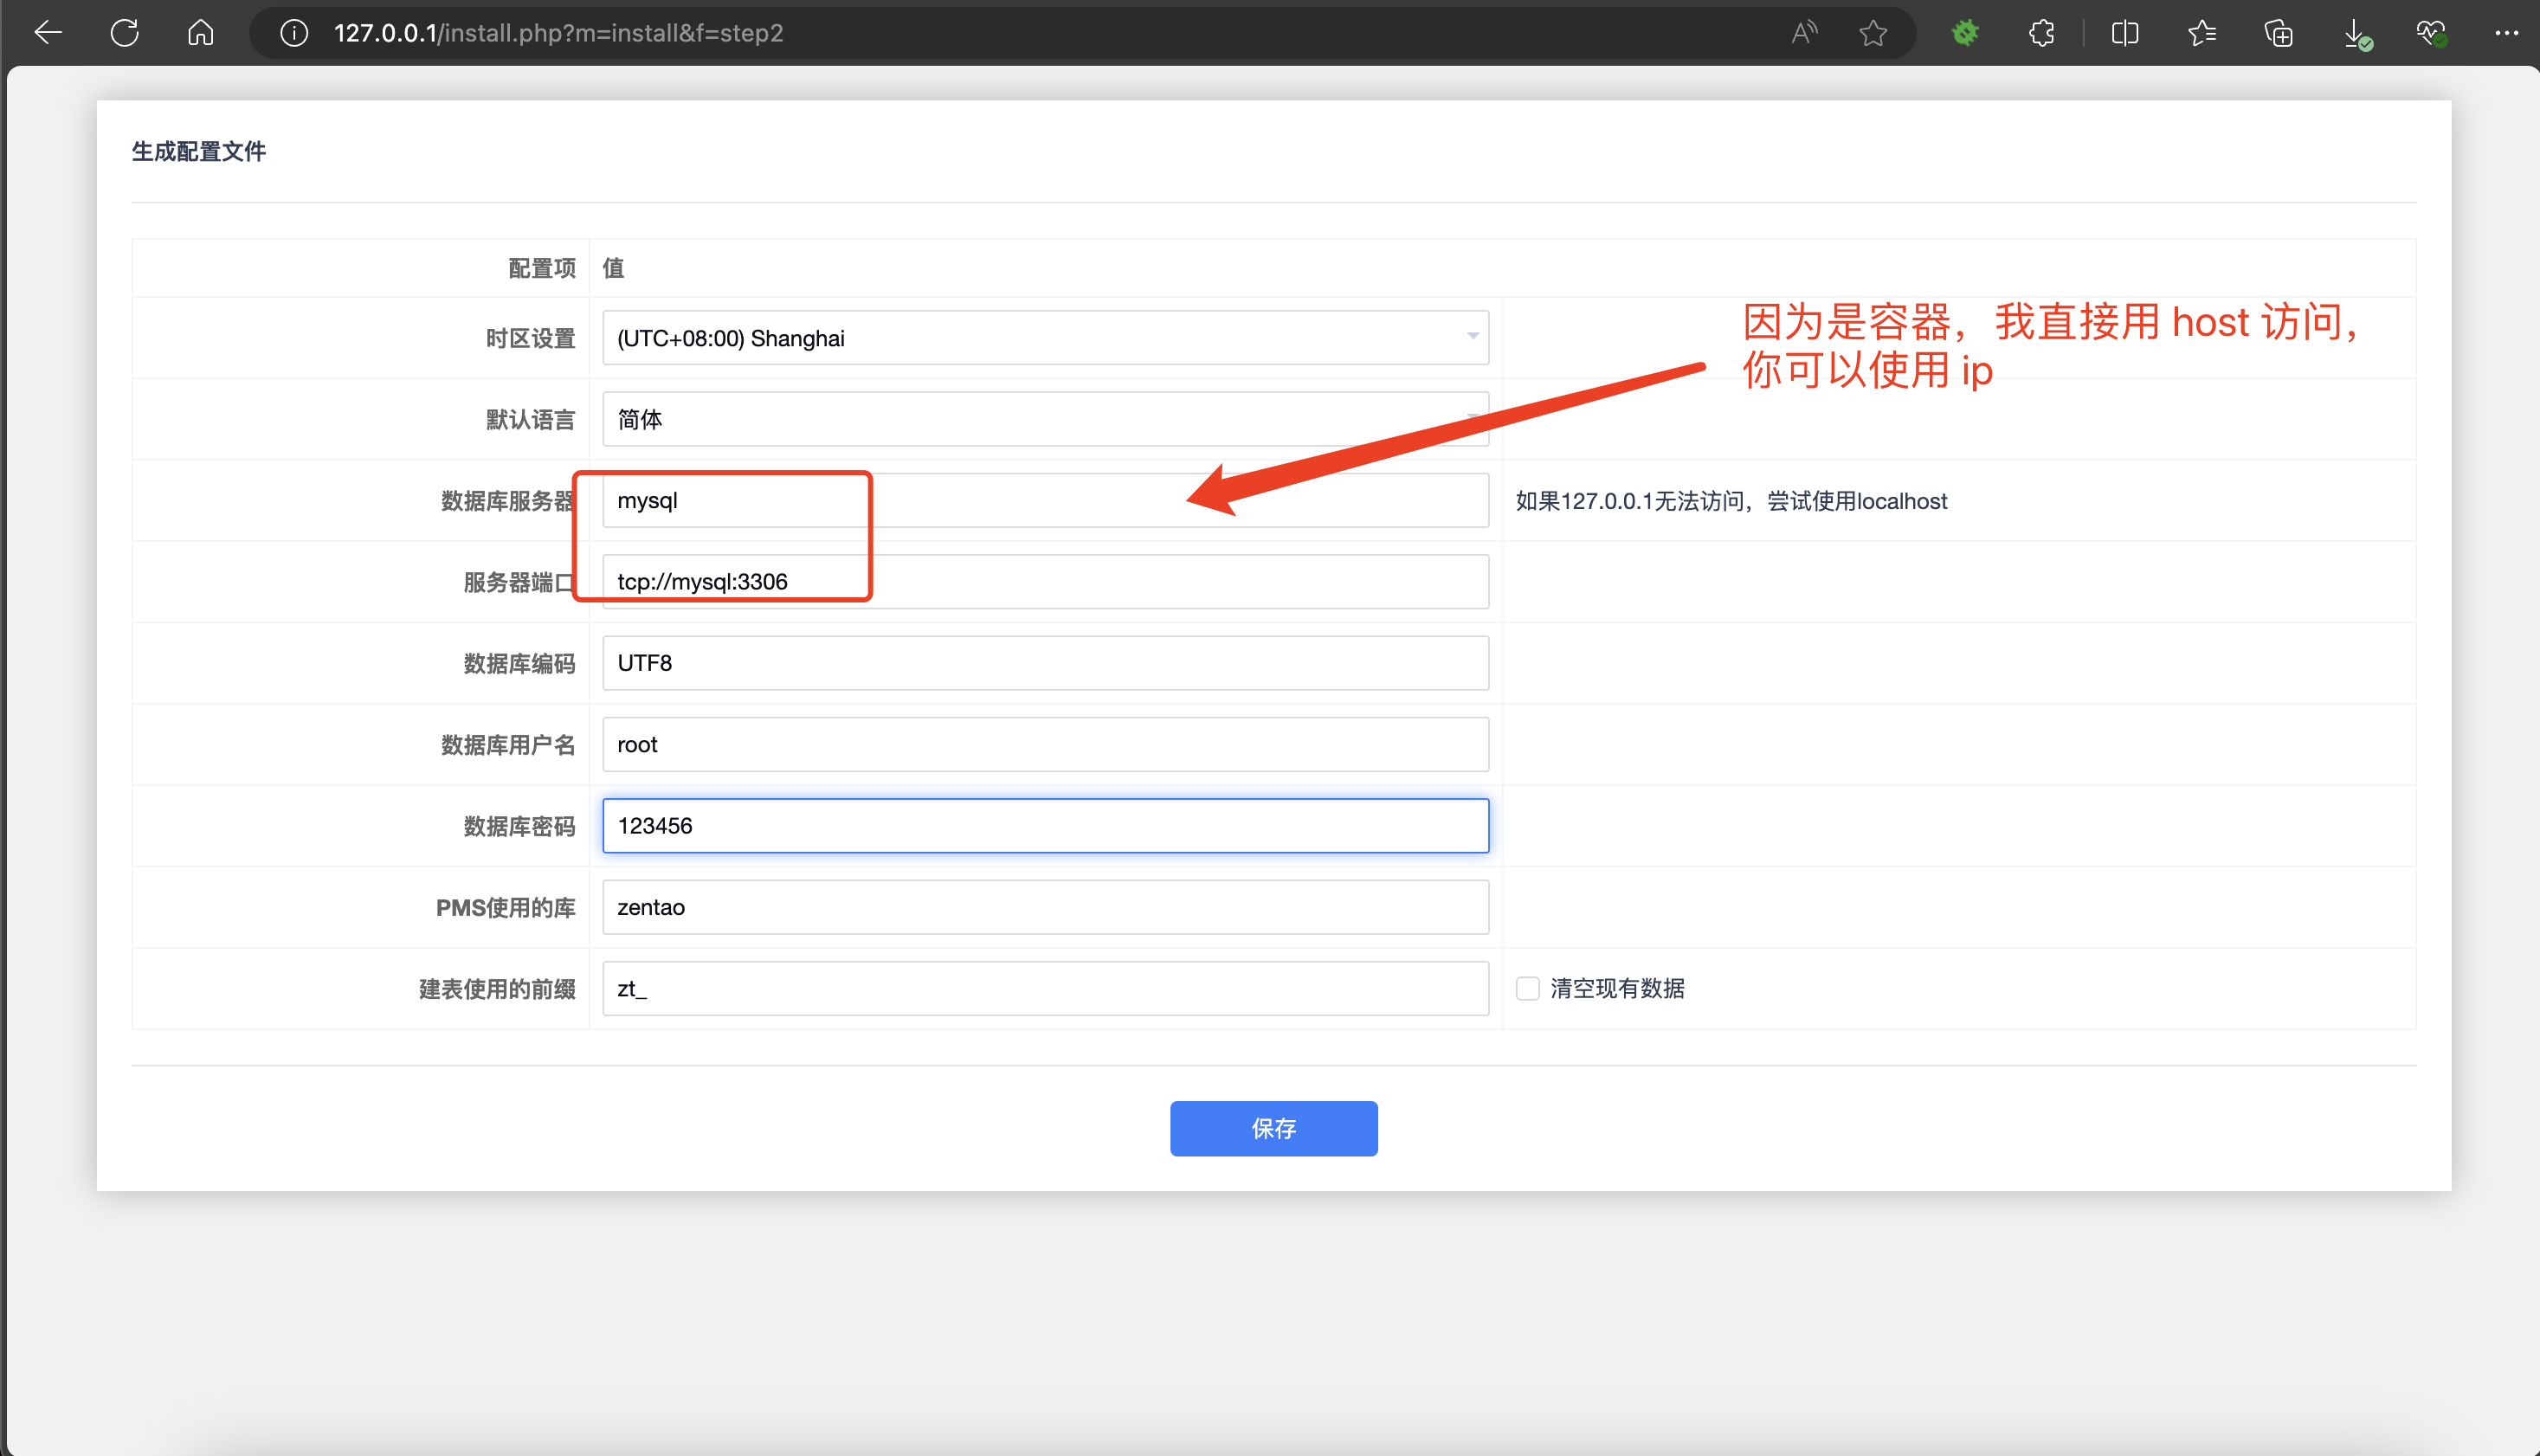View site information icon in address bar
Image resolution: width=2540 pixels, height=1456 pixels.
click(293, 33)
